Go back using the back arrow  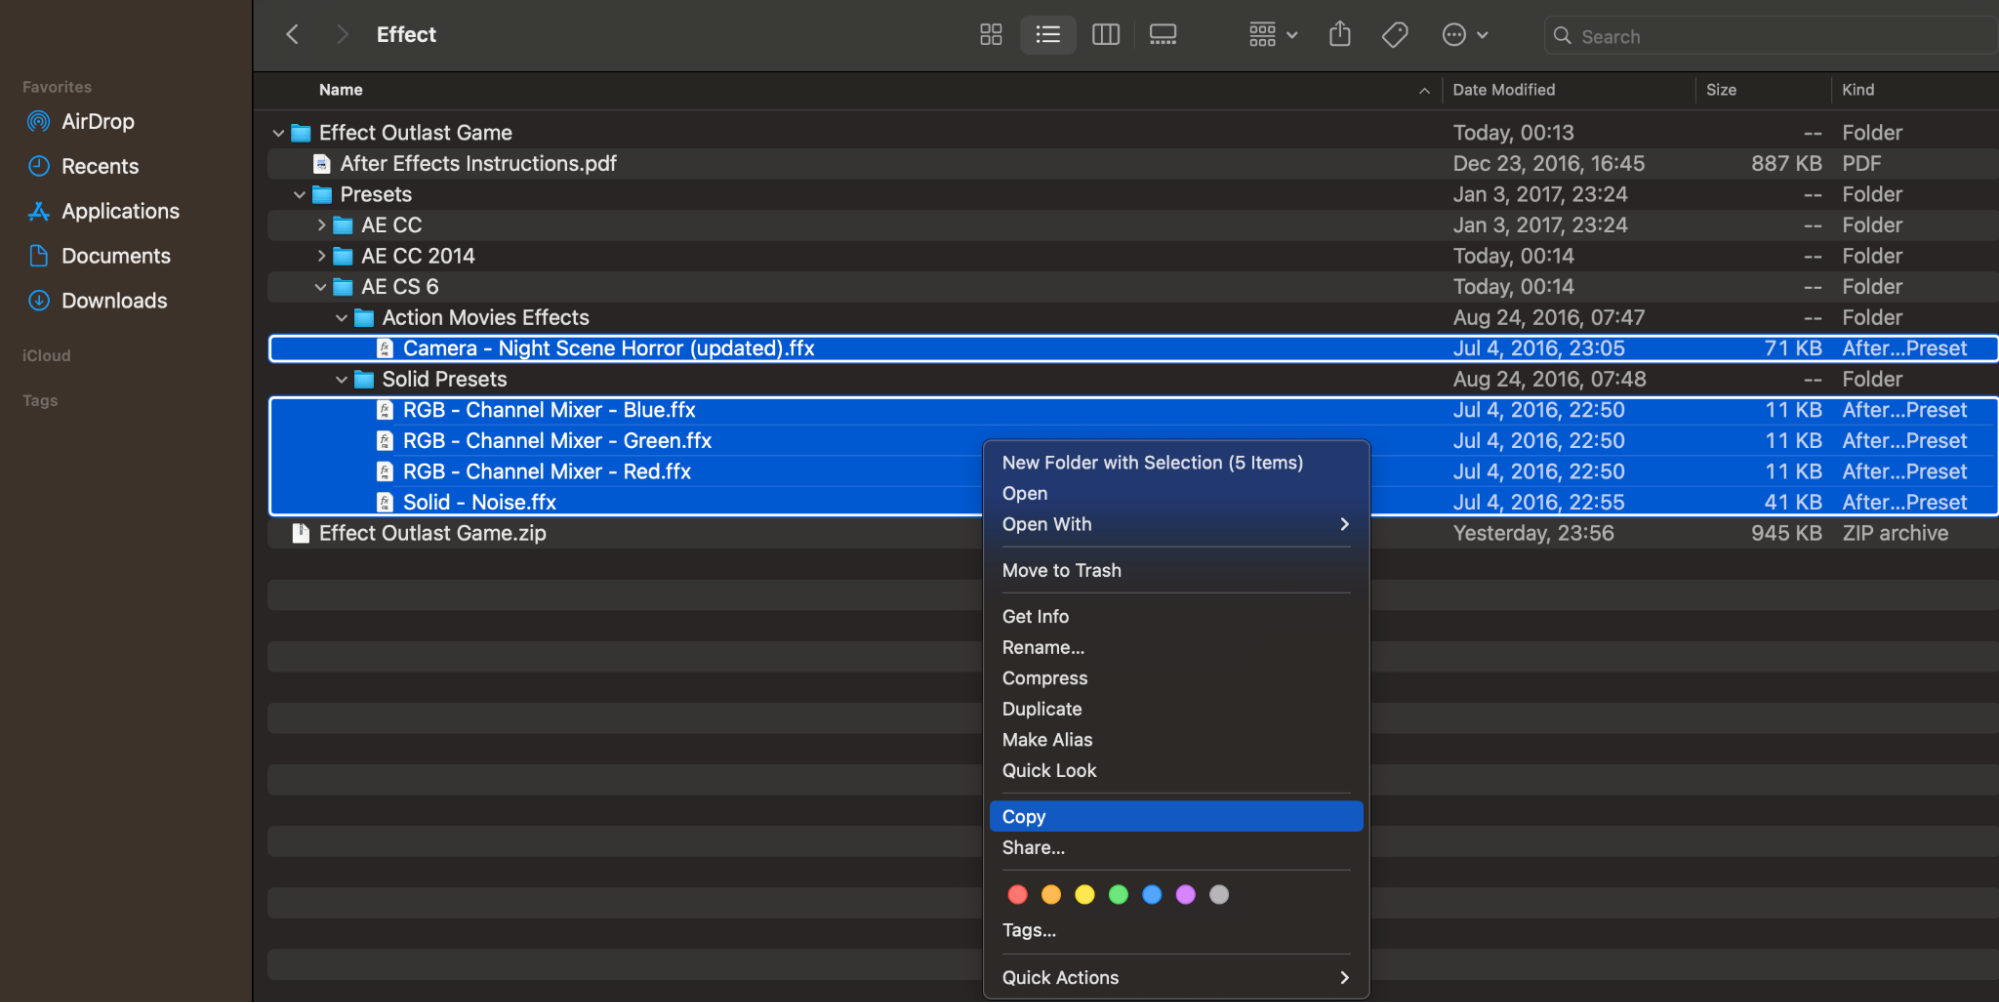pyautogui.click(x=292, y=35)
